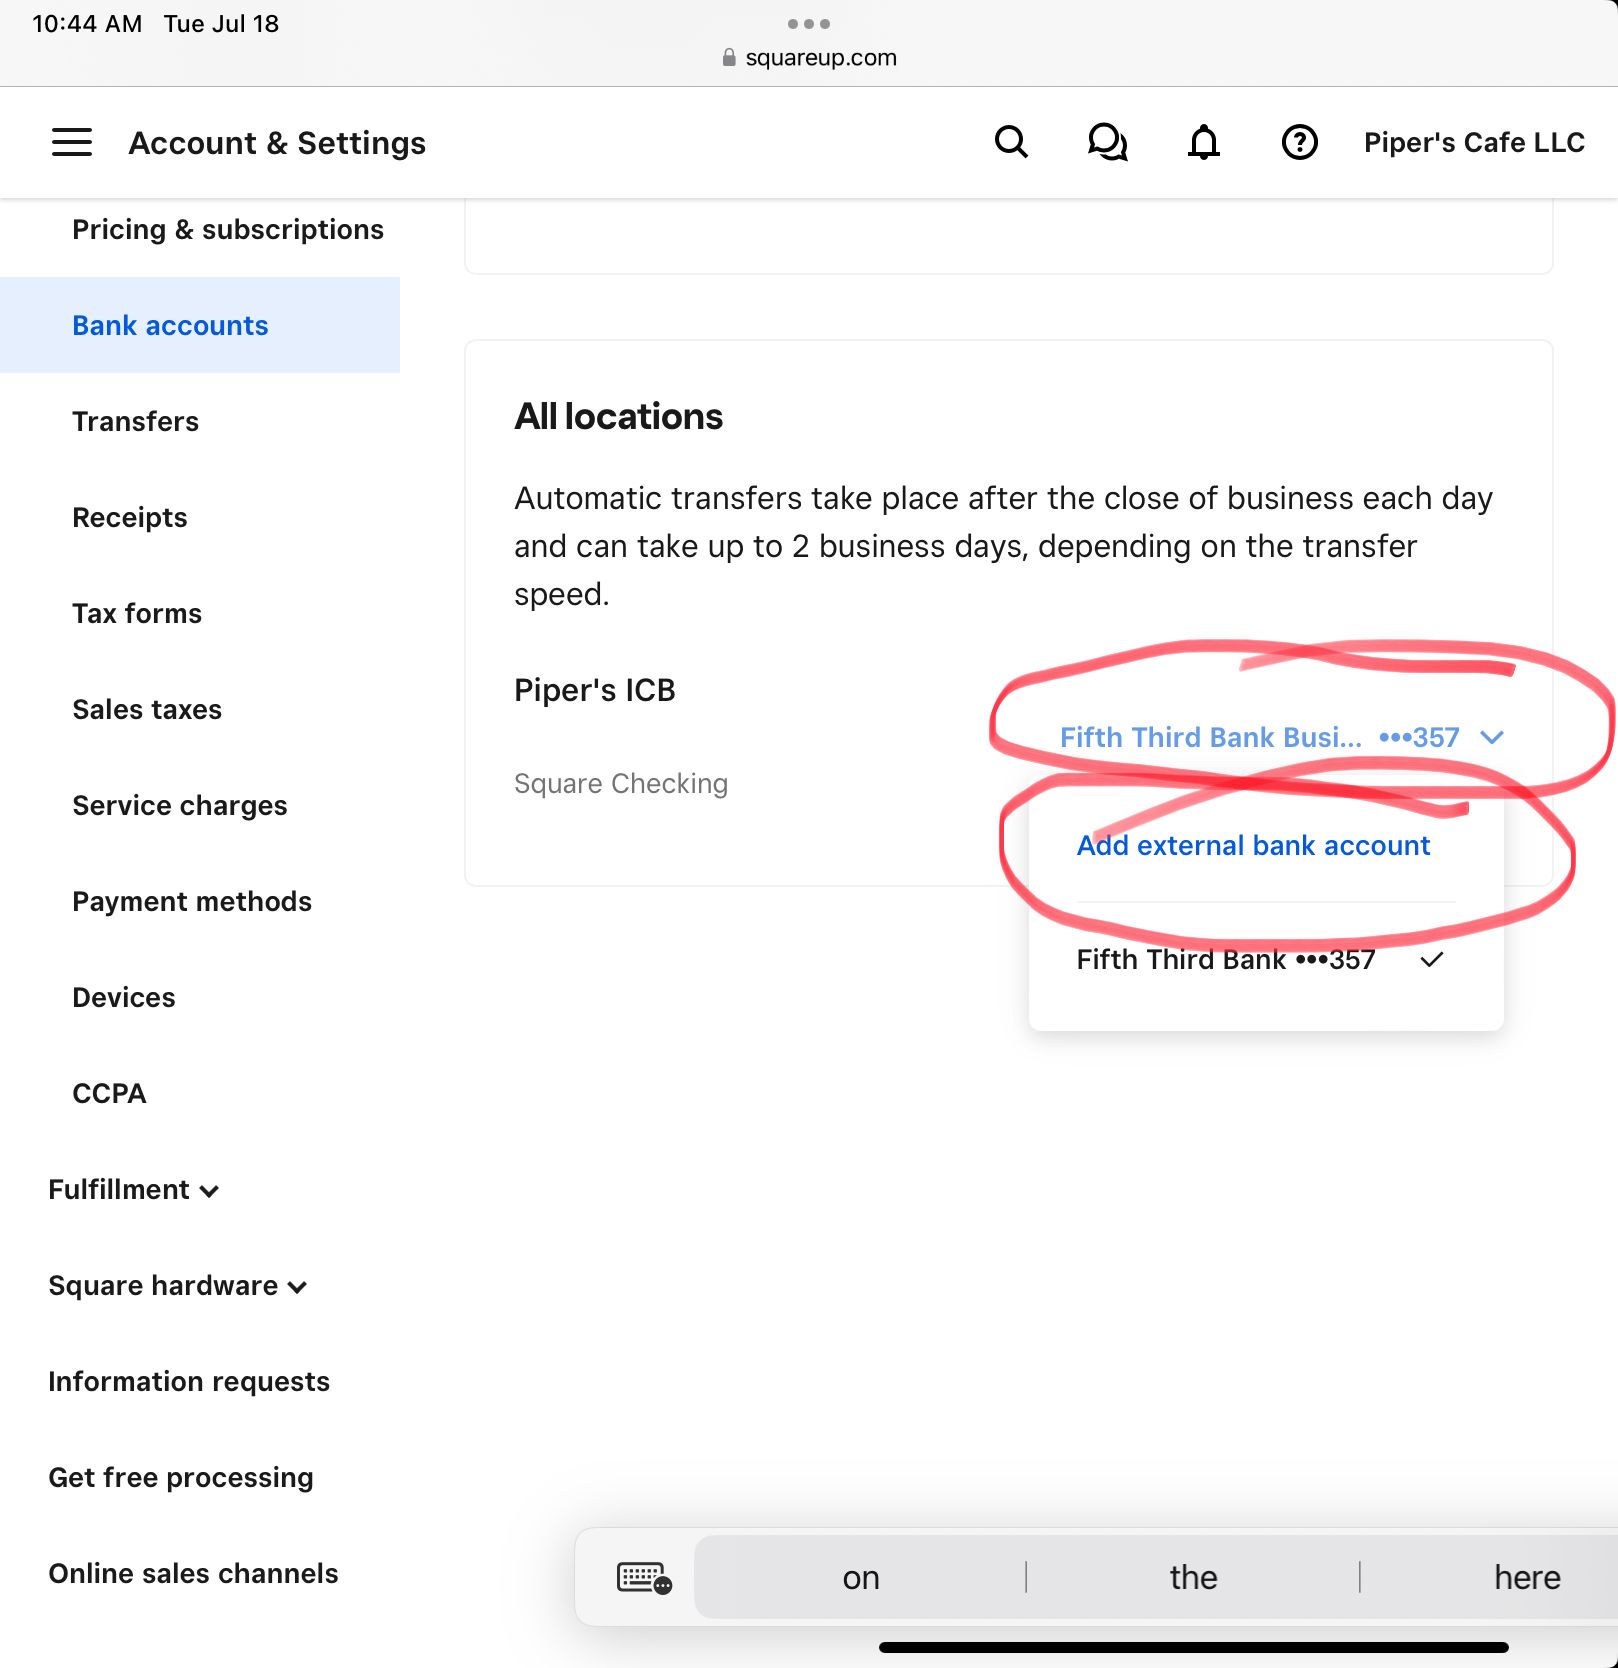Open the notifications bell

(x=1203, y=142)
